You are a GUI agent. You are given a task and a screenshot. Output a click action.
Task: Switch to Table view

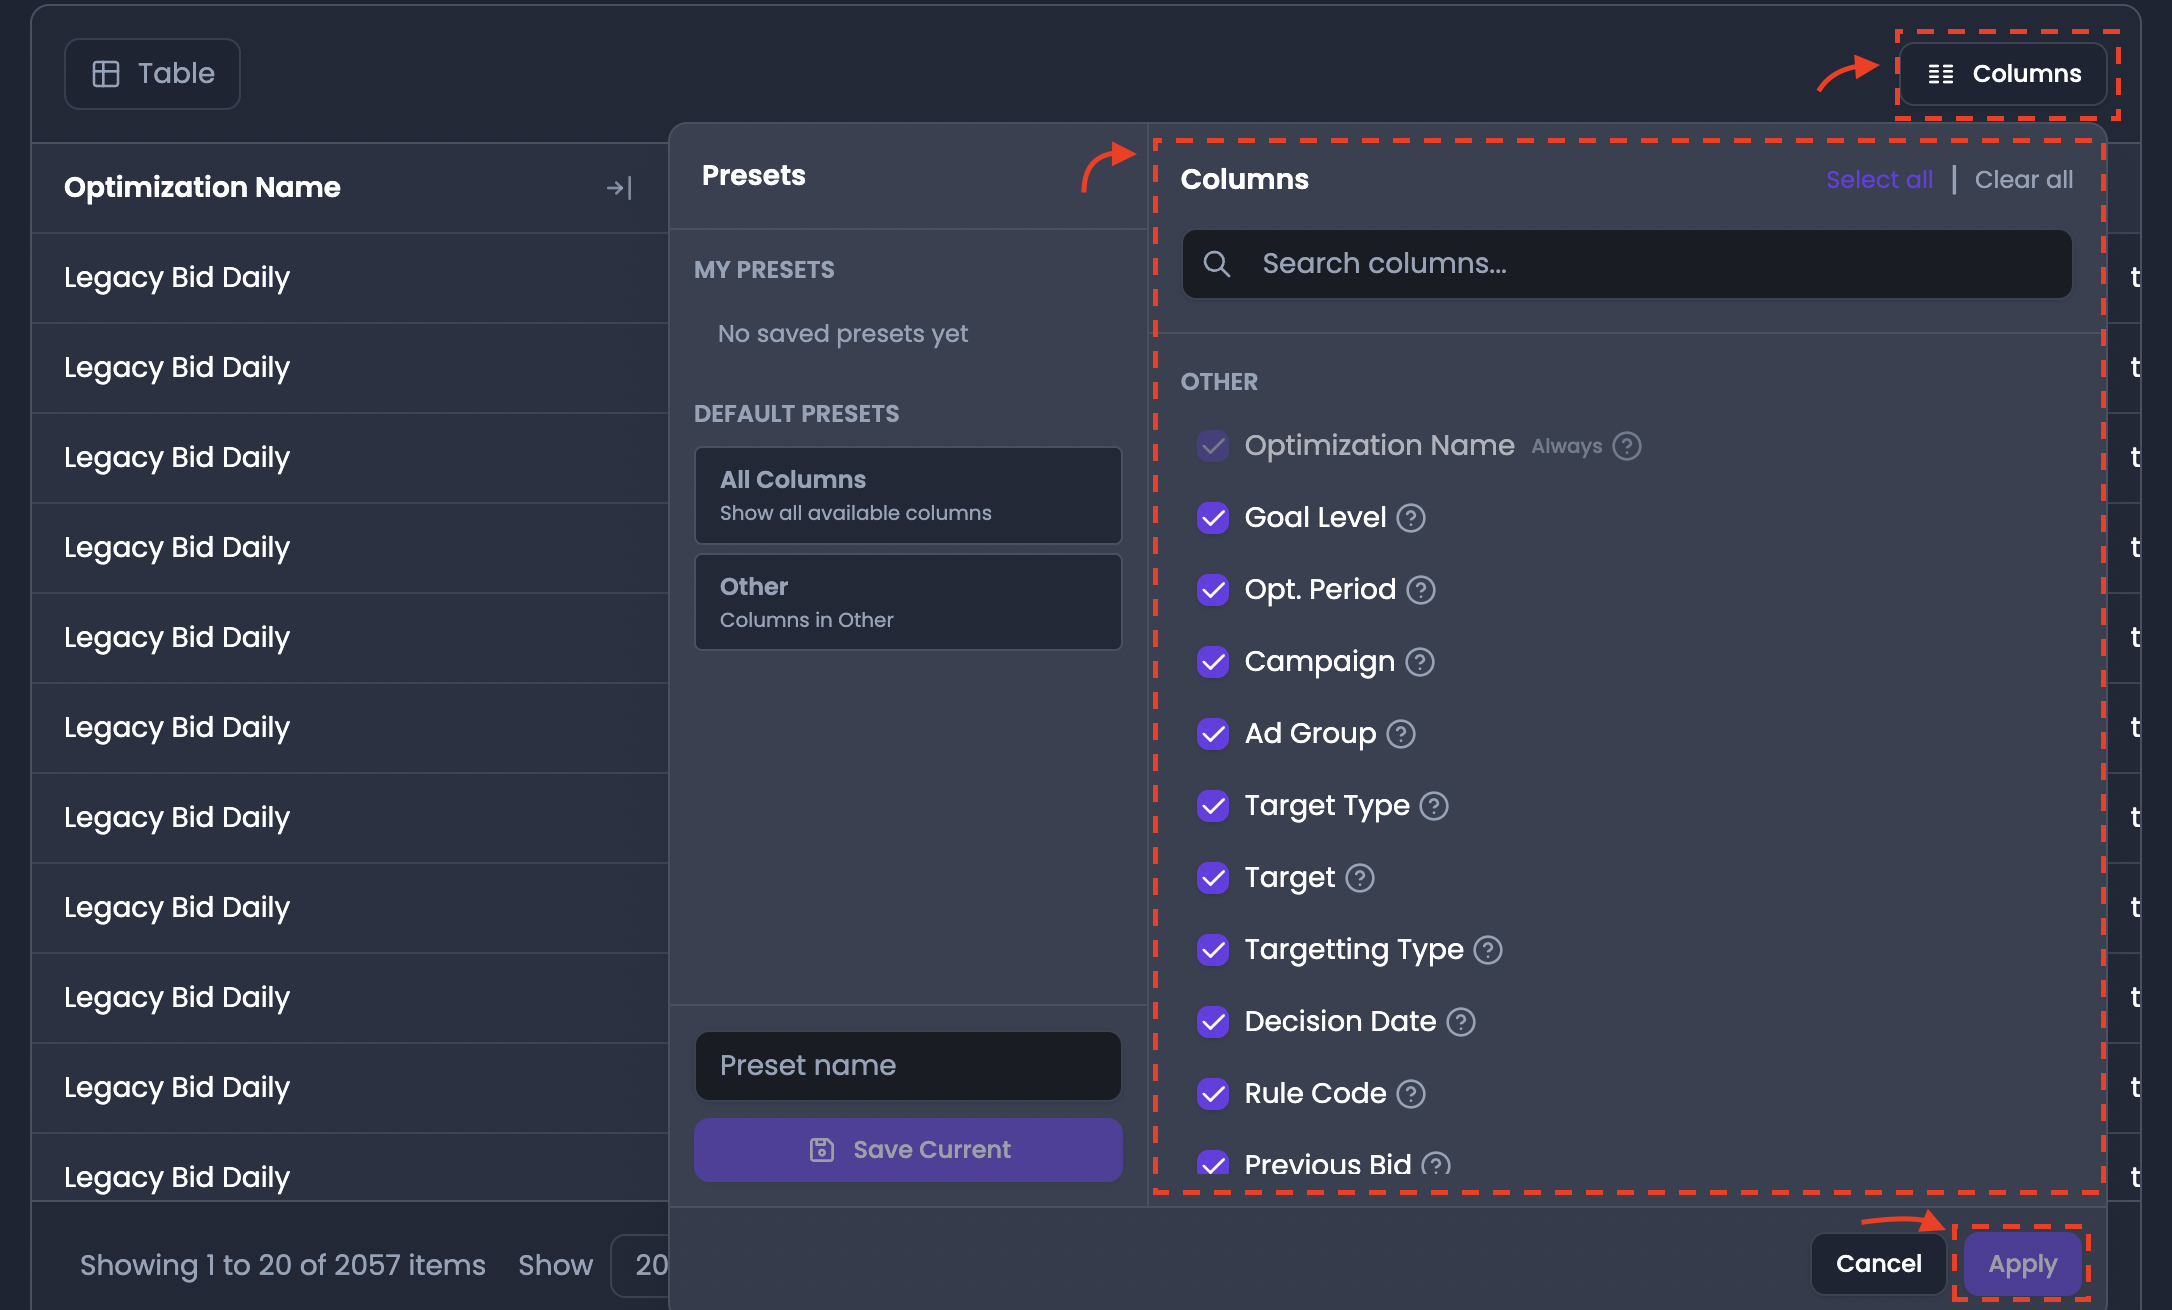click(152, 74)
